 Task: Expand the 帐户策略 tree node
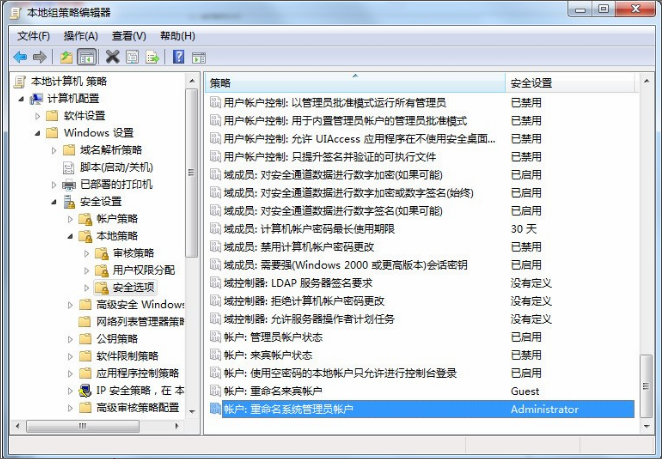click(70, 219)
